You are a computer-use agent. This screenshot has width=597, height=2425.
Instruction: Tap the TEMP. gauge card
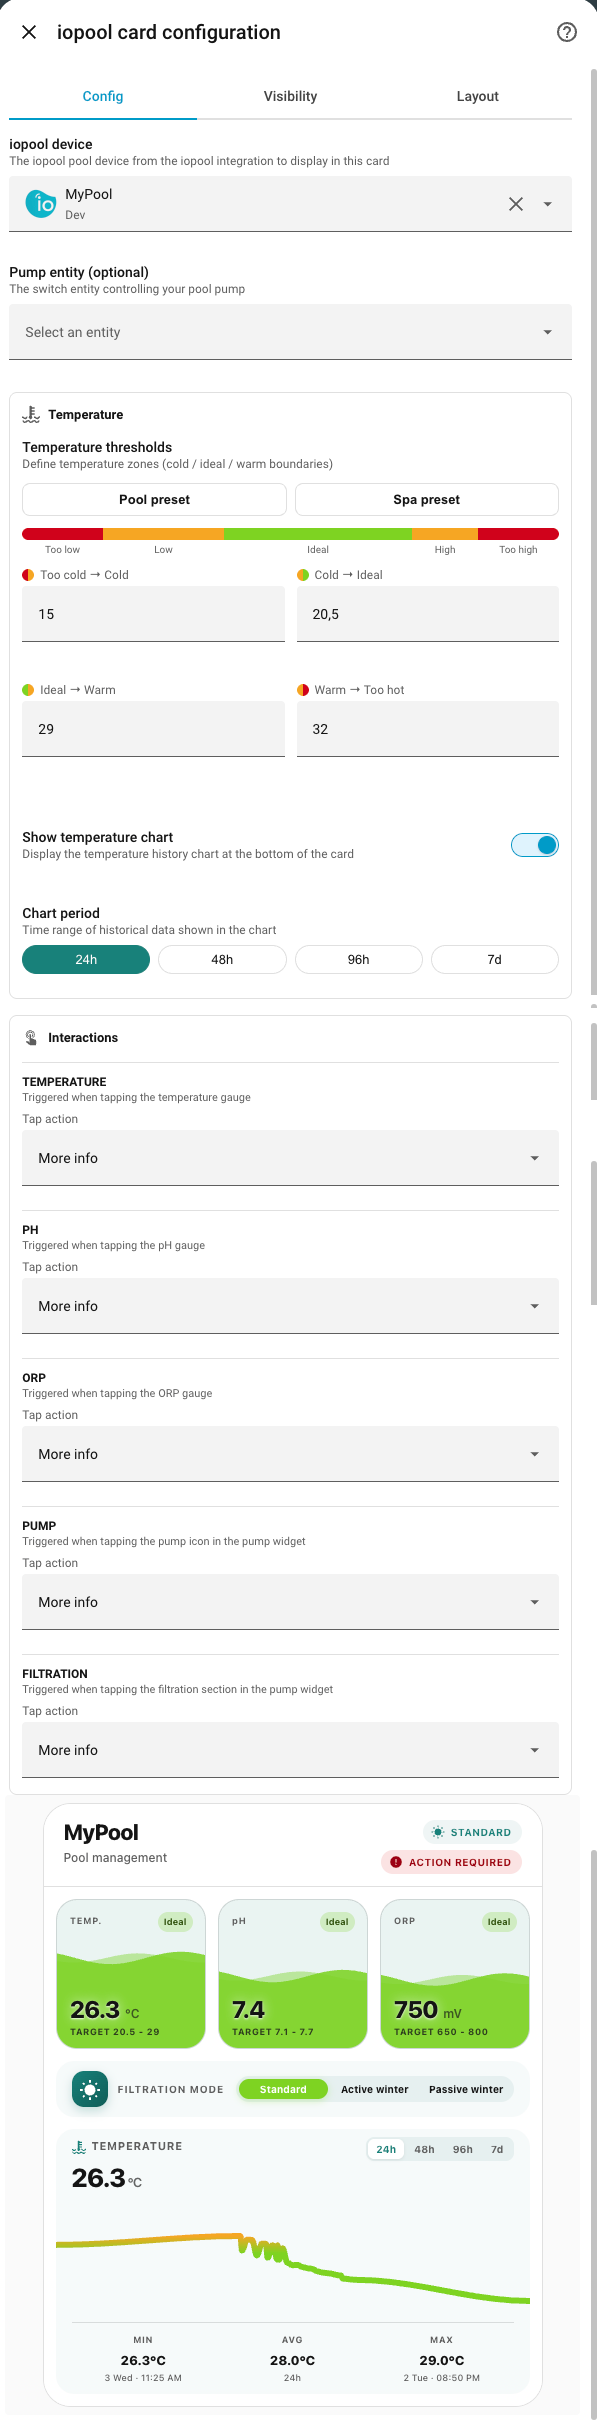click(x=131, y=1974)
